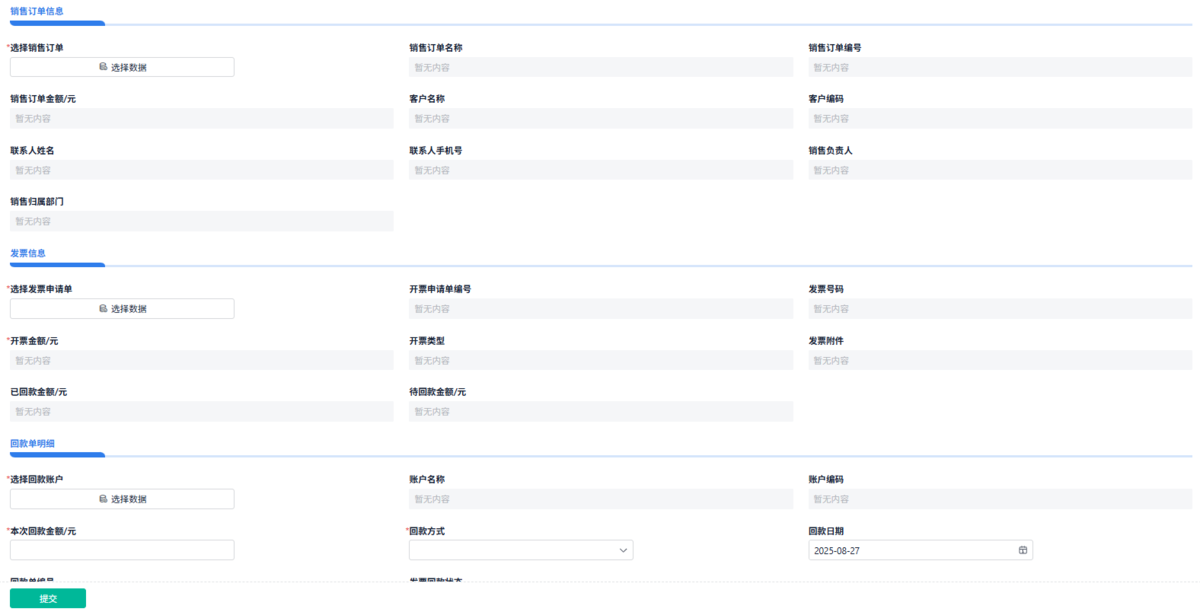This screenshot has width=1200, height=612.
Task: Click the 销售订单编号 field
Action: pyautogui.click(x=1000, y=67)
